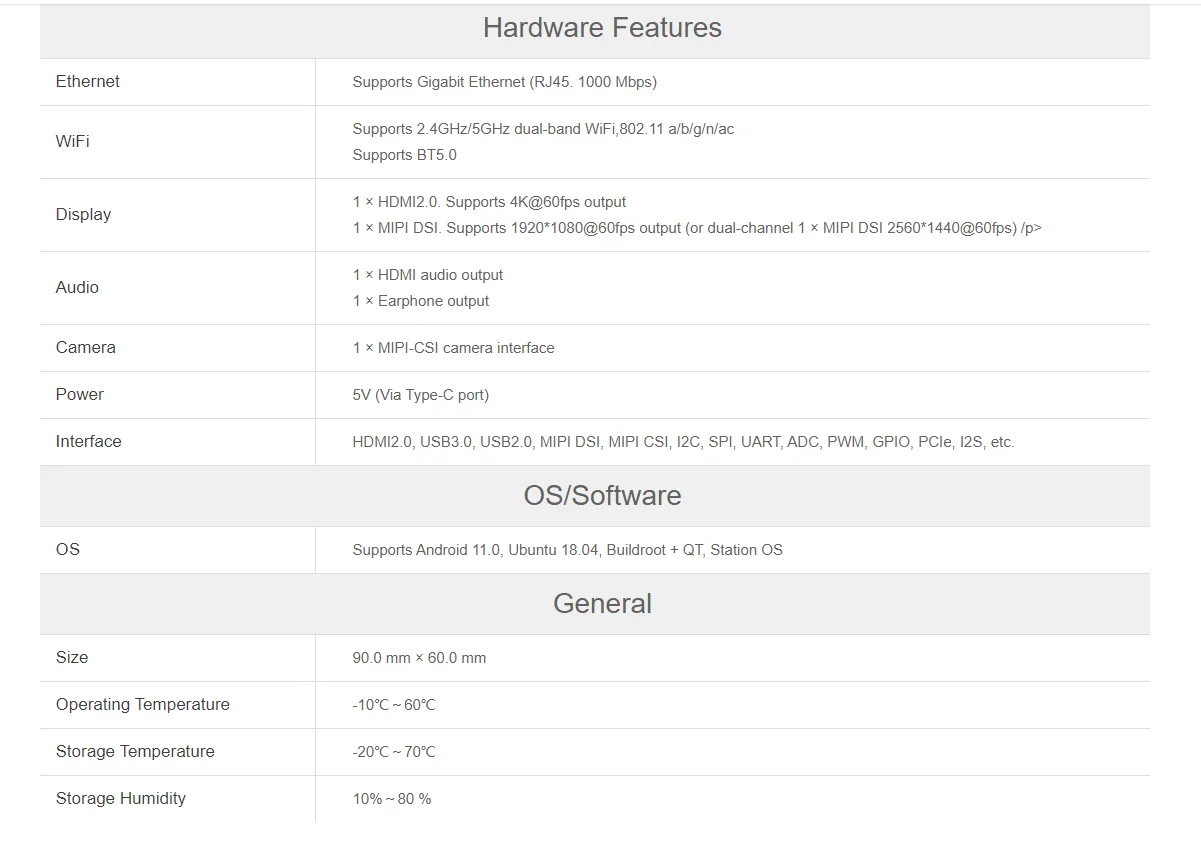Select the Display row label
The width and height of the screenshot is (1201, 851).
point(84,215)
